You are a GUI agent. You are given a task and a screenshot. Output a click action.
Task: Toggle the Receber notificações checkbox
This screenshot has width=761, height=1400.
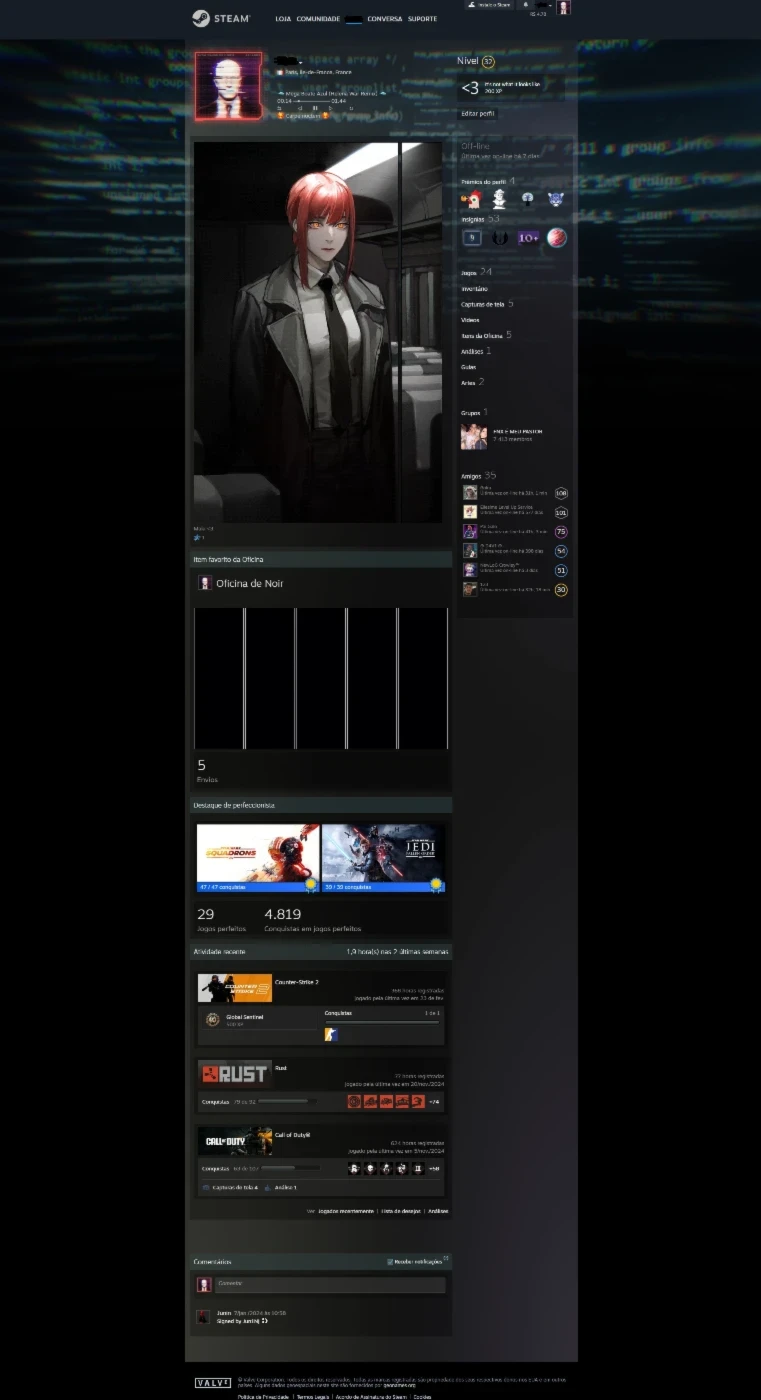pyautogui.click(x=390, y=1262)
